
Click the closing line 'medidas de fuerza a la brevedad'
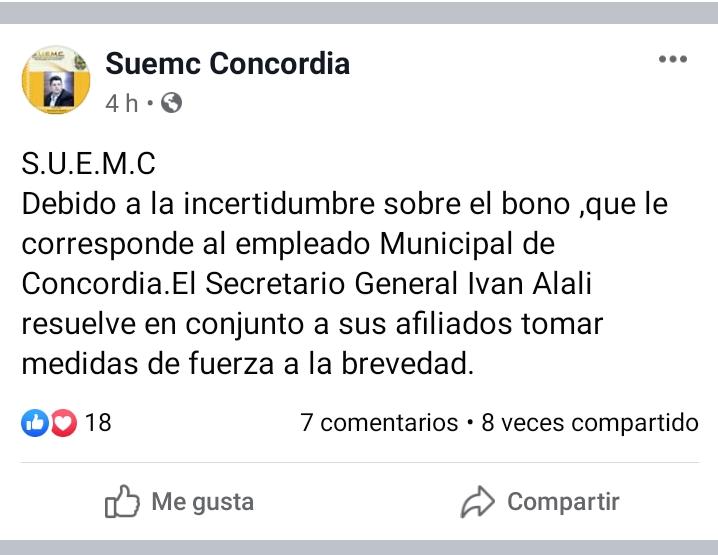[x=246, y=364]
